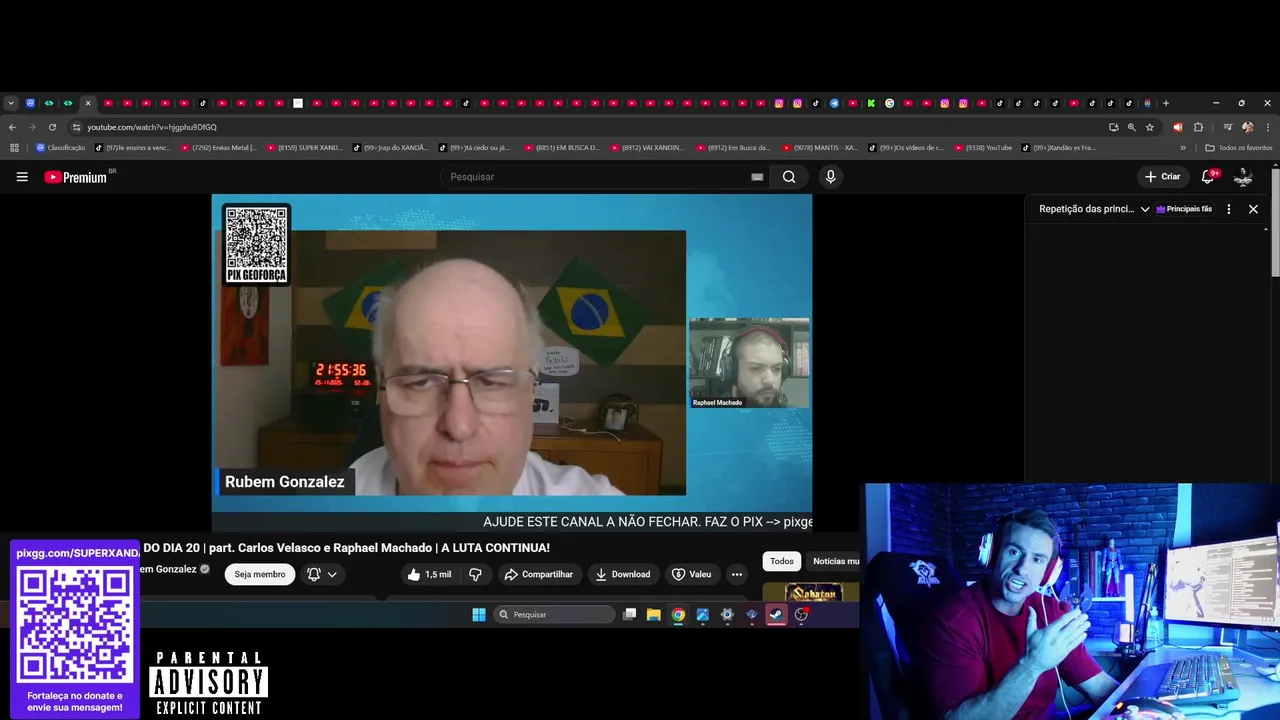Image resolution: width=1280 pixels, height=720 pixels.
Task: Open '(9338) YouTube' bookmark
Action: tap(983, 148)
